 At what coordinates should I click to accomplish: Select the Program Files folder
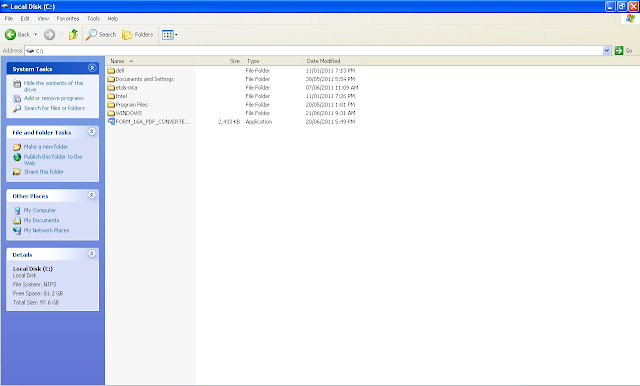131,105
